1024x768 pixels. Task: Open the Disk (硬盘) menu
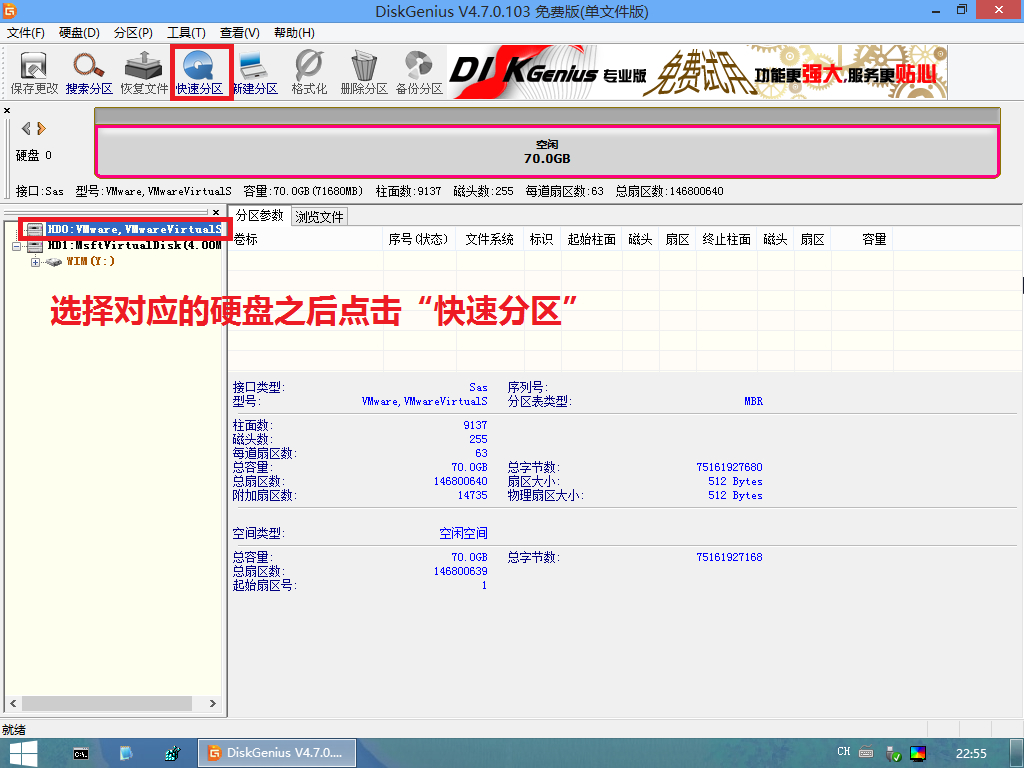[x=79, y=33]
